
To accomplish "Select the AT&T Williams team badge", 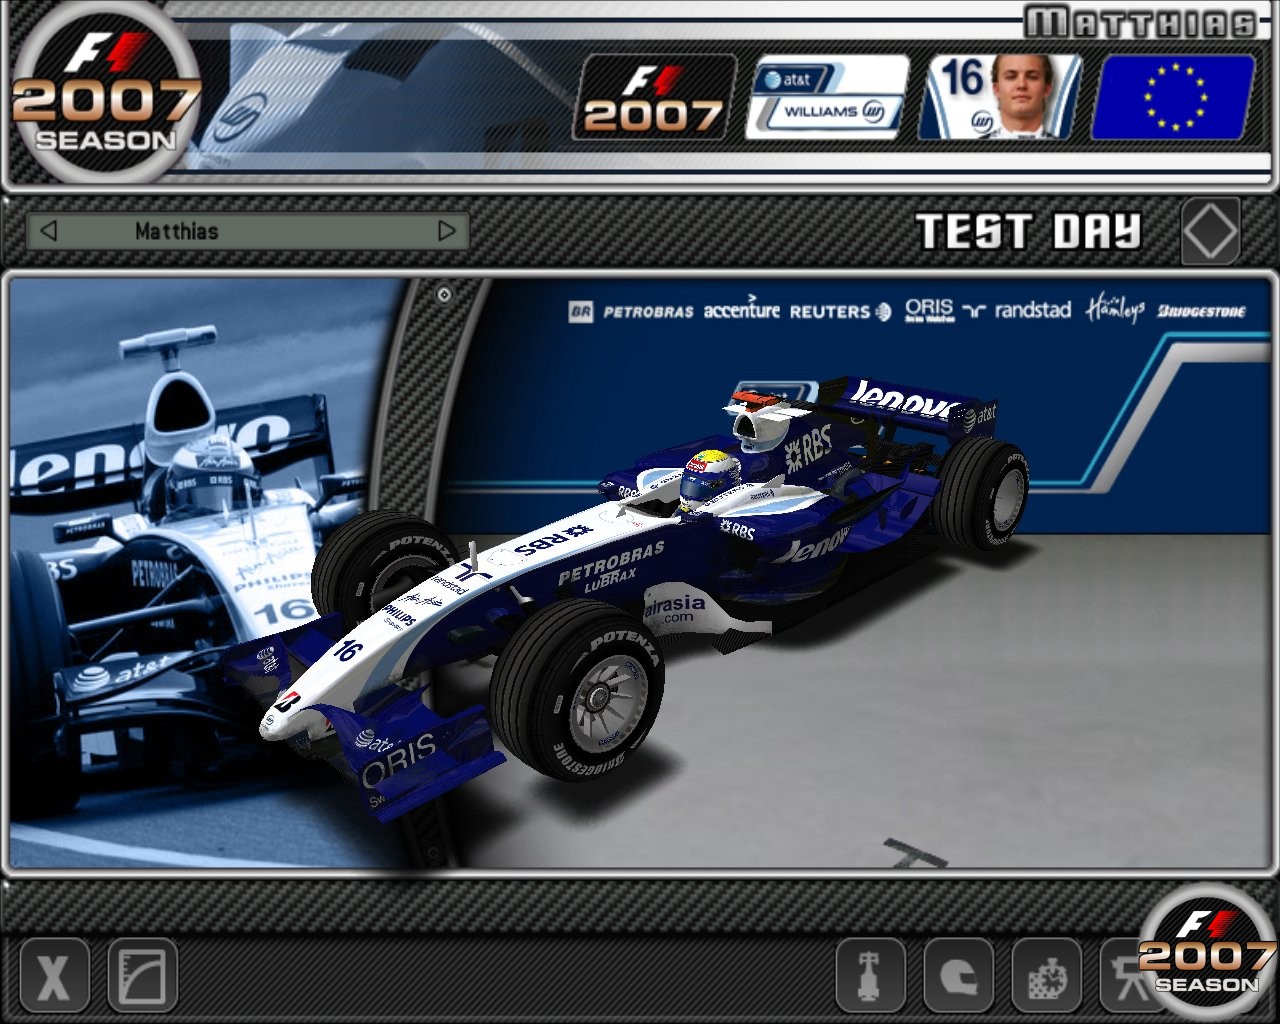I will tap(827, 97).
